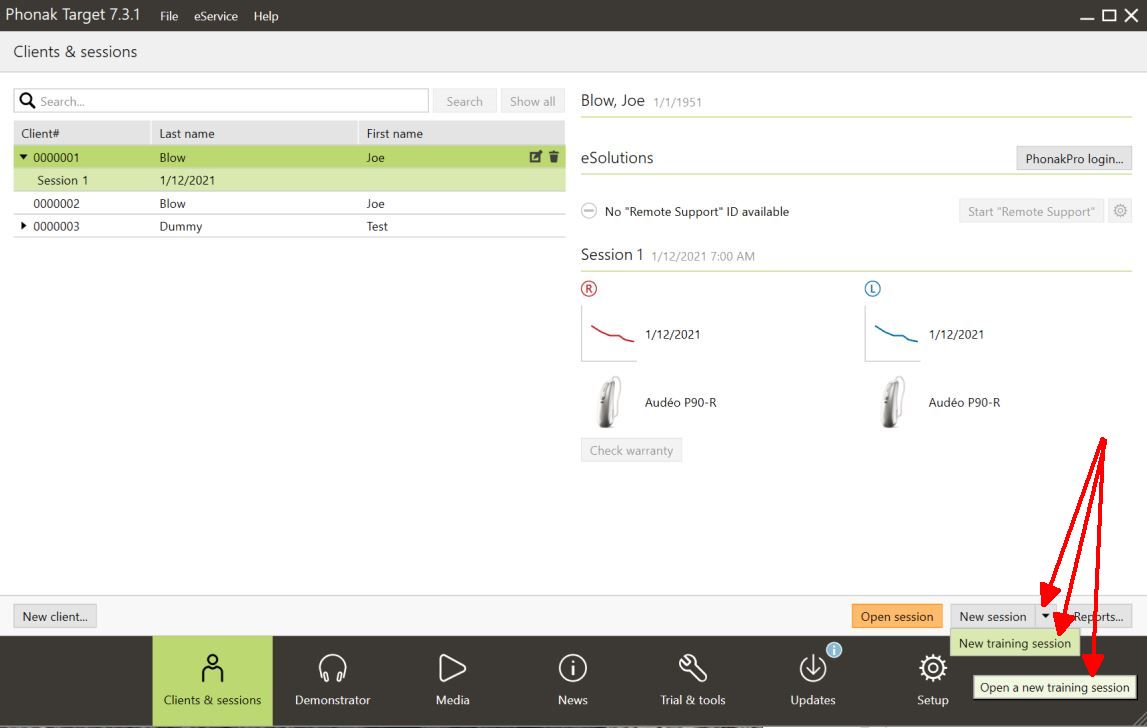Click the updates notification info badge
The width and height of the screenshot is (1147, 728).
coord(834,649)
